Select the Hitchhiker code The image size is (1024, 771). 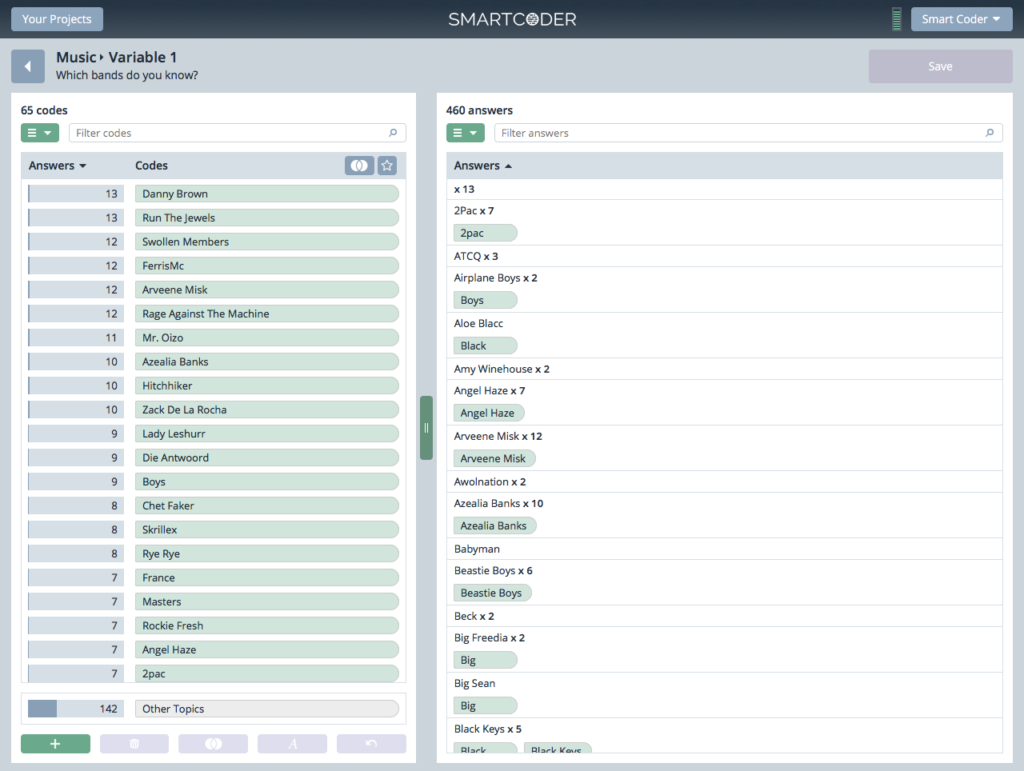[267, 385]
